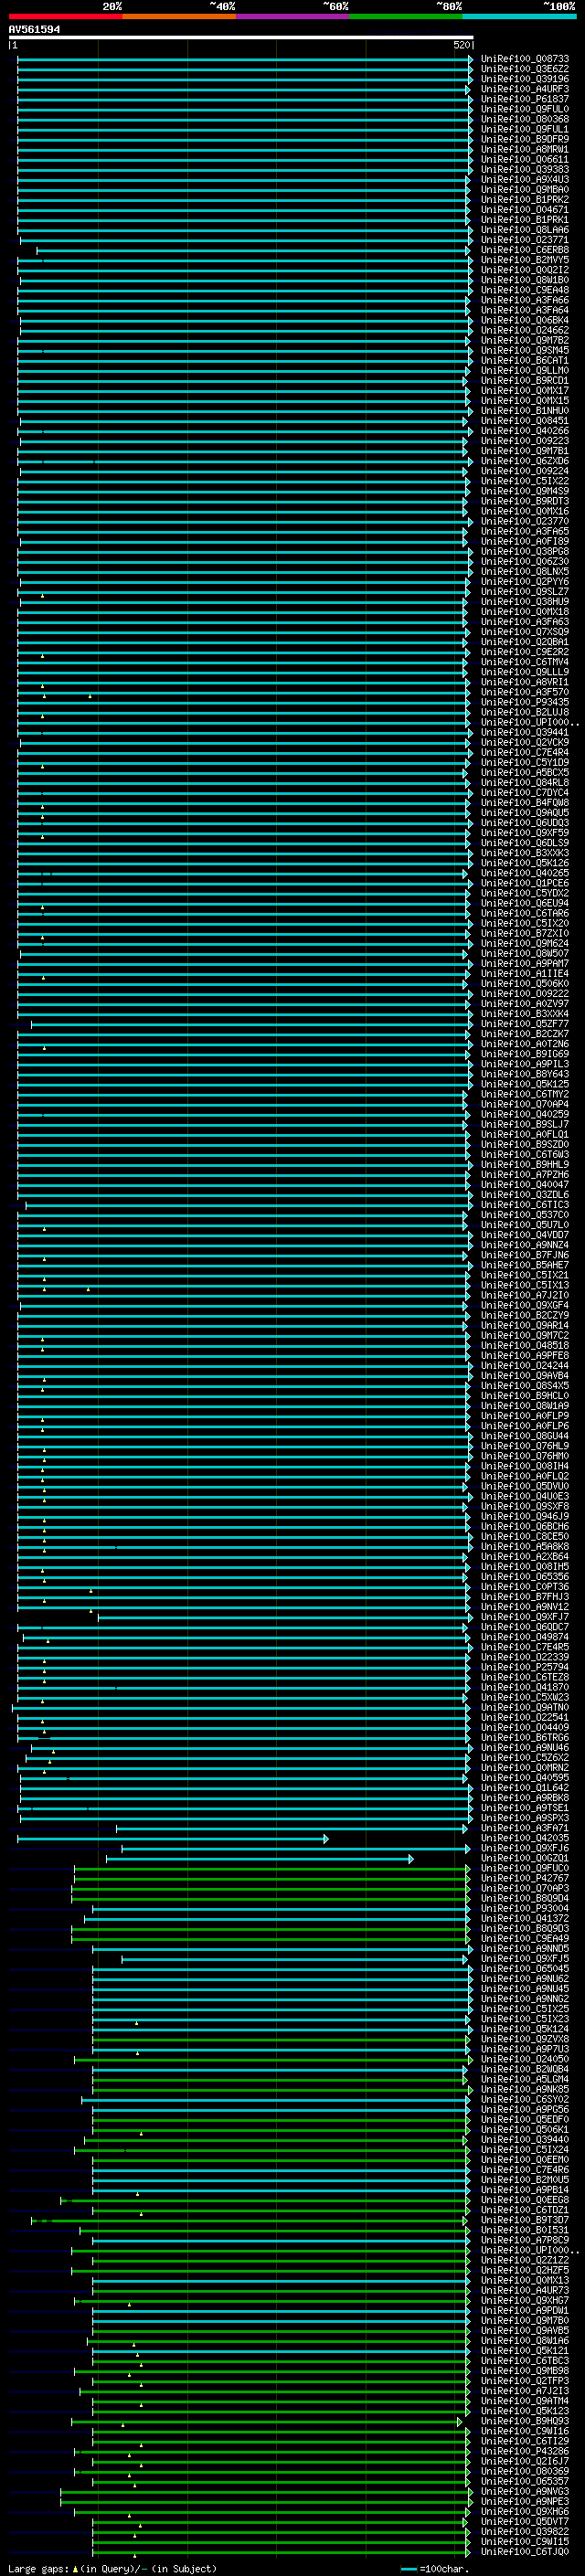Select the UniRef100_Q39383 label
Image resolution: width=585 pixels, height=2576 pixels.
tap(524, 169)
